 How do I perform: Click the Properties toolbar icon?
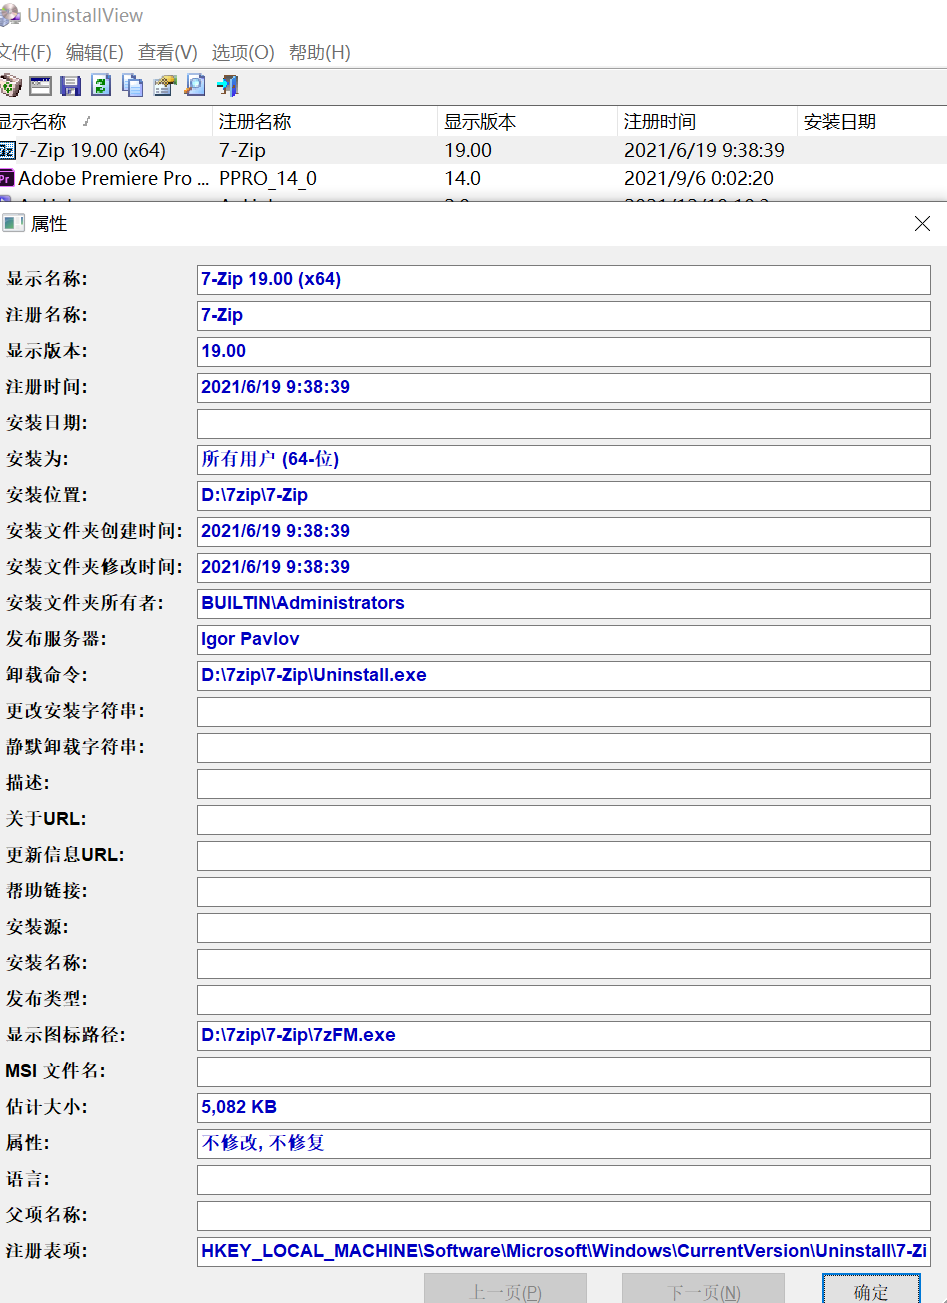coord(164,85)
